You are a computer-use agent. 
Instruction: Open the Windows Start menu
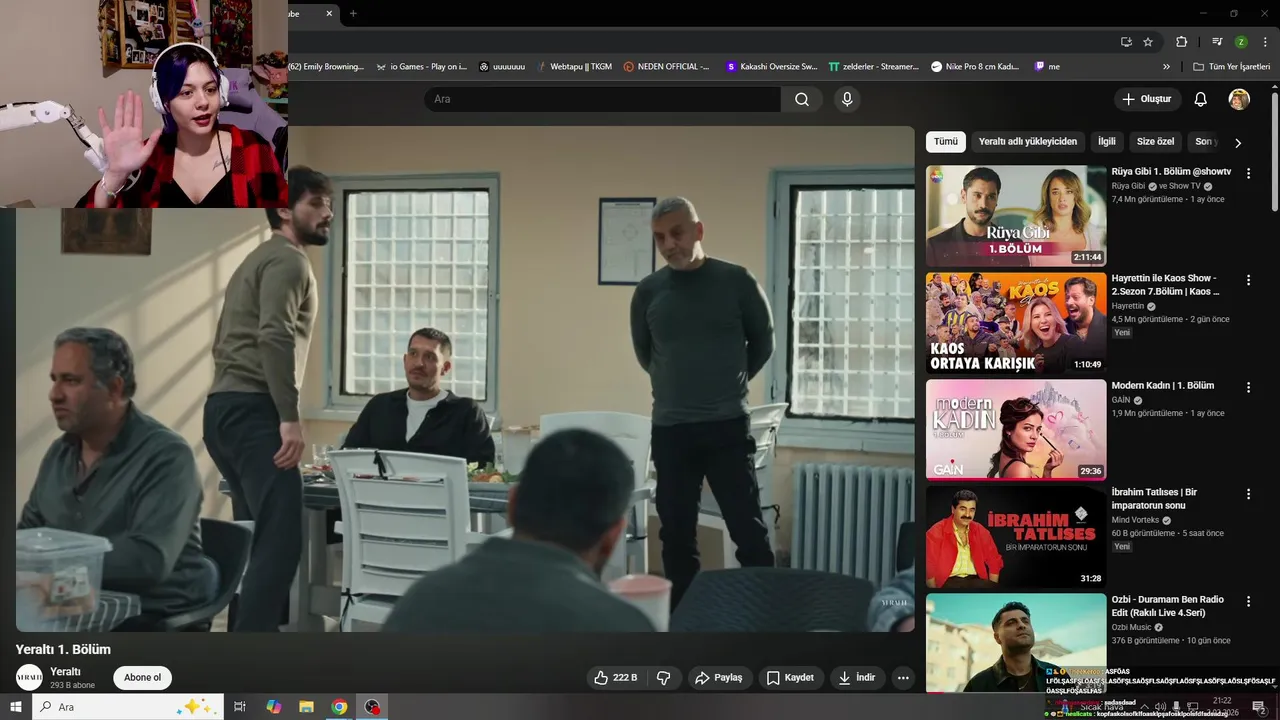[16, 707]
